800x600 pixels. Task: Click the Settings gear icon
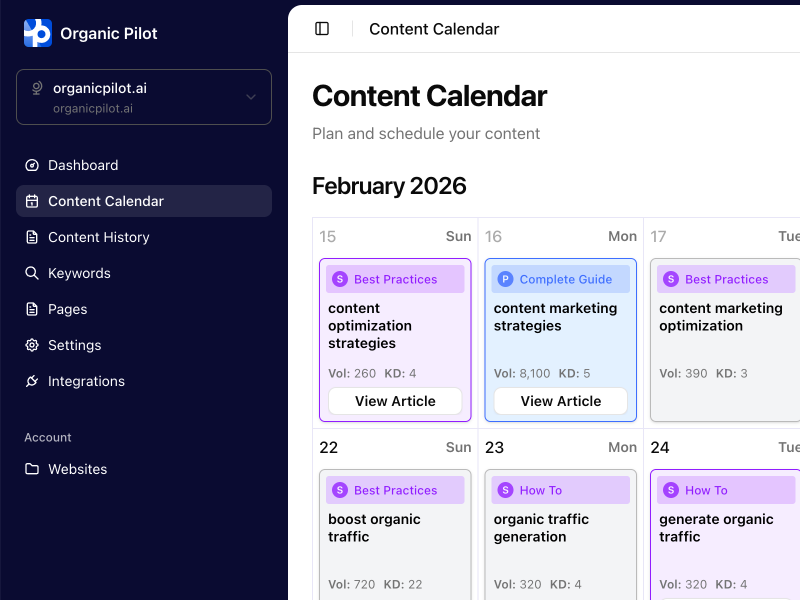tap(32, 345)
